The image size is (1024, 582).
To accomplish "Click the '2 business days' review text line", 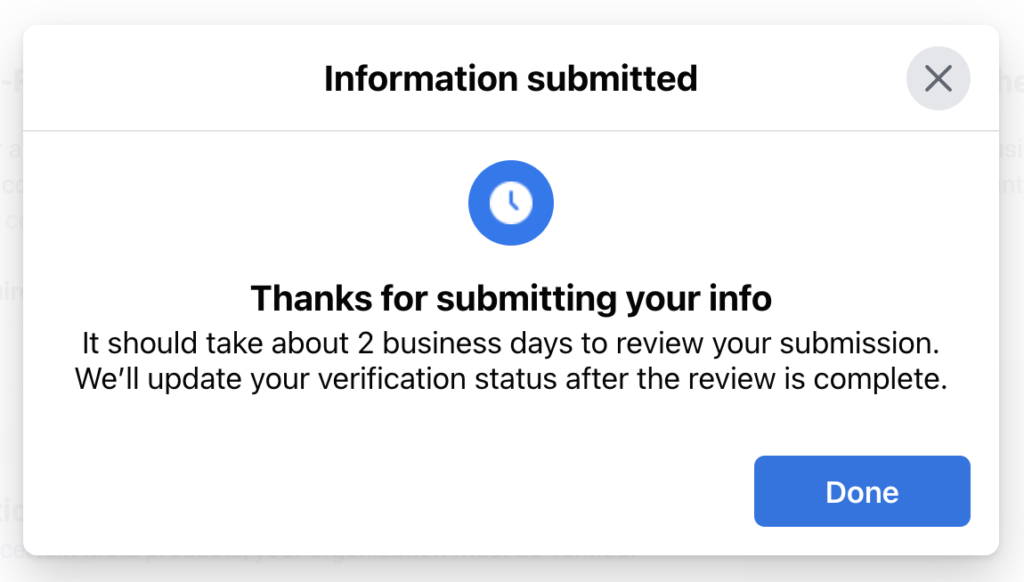I will [x=511, y=343].
